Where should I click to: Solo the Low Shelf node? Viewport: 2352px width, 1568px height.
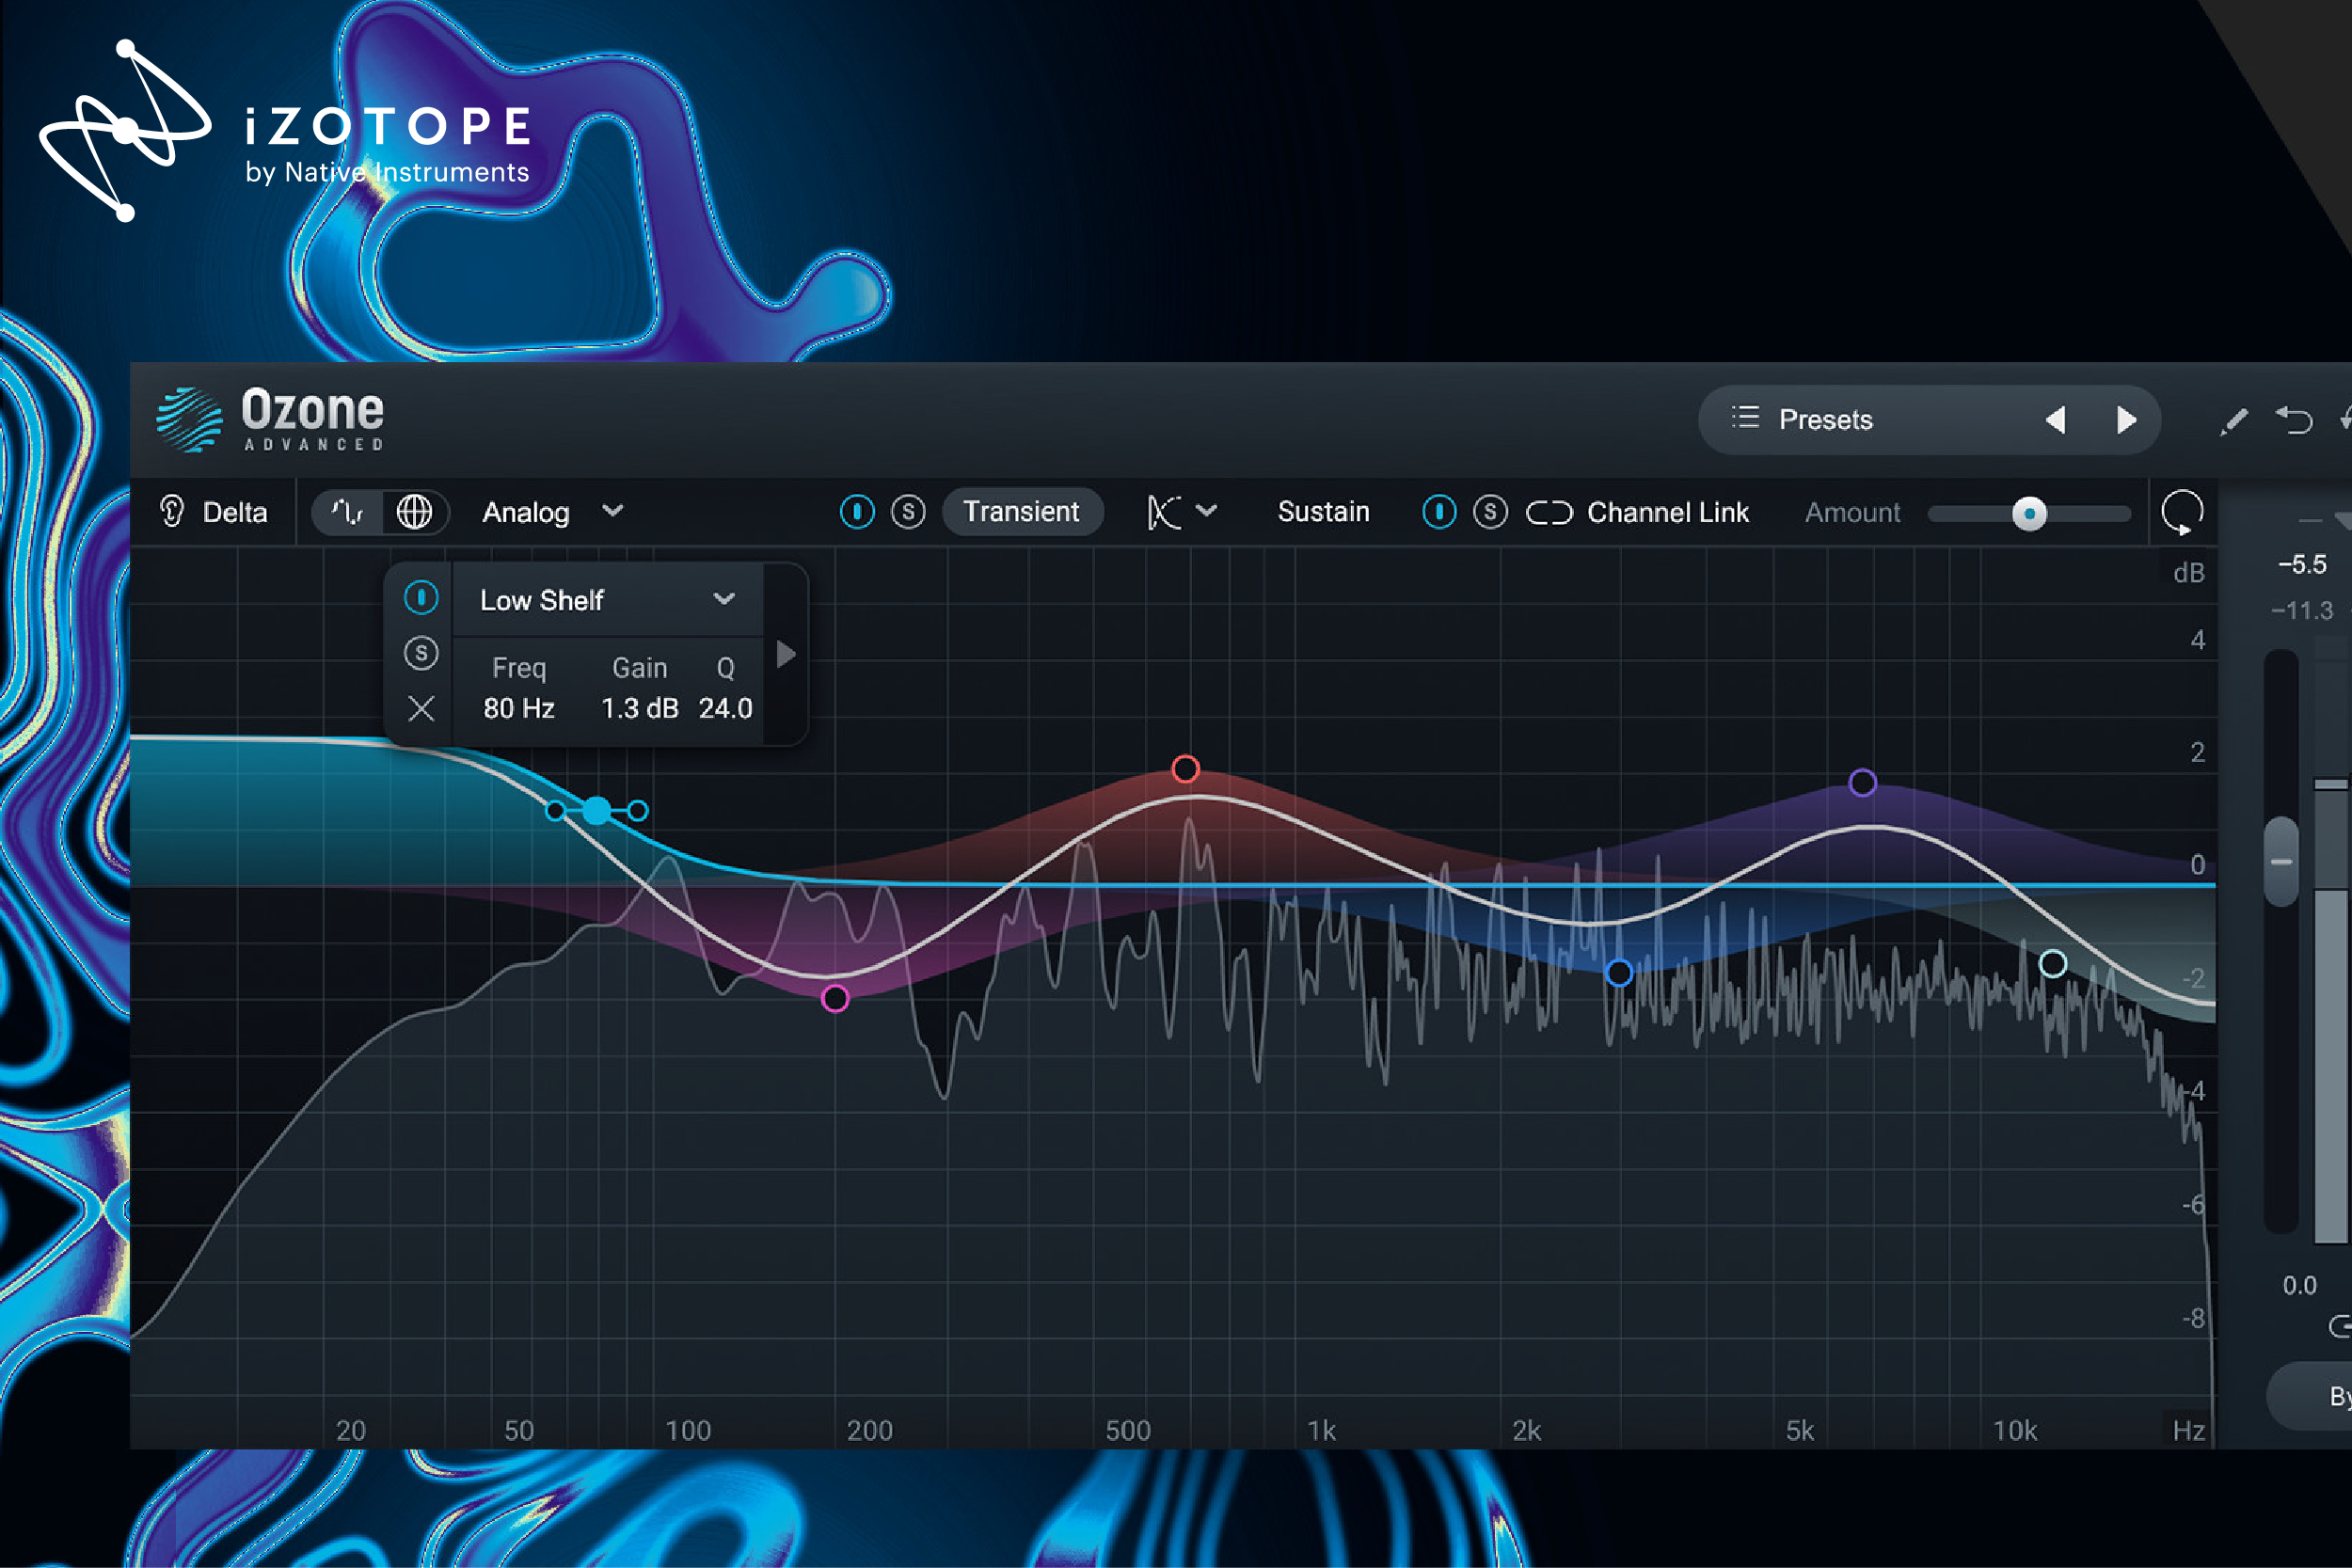pos(421,654)
